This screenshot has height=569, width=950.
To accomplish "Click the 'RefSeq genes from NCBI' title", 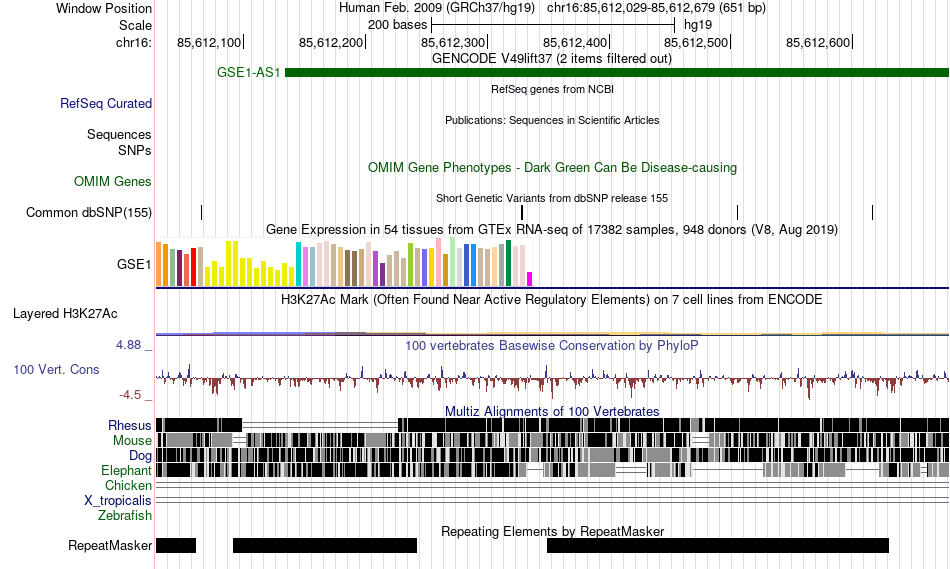I will pyautogui.click(x=553, y=89).
